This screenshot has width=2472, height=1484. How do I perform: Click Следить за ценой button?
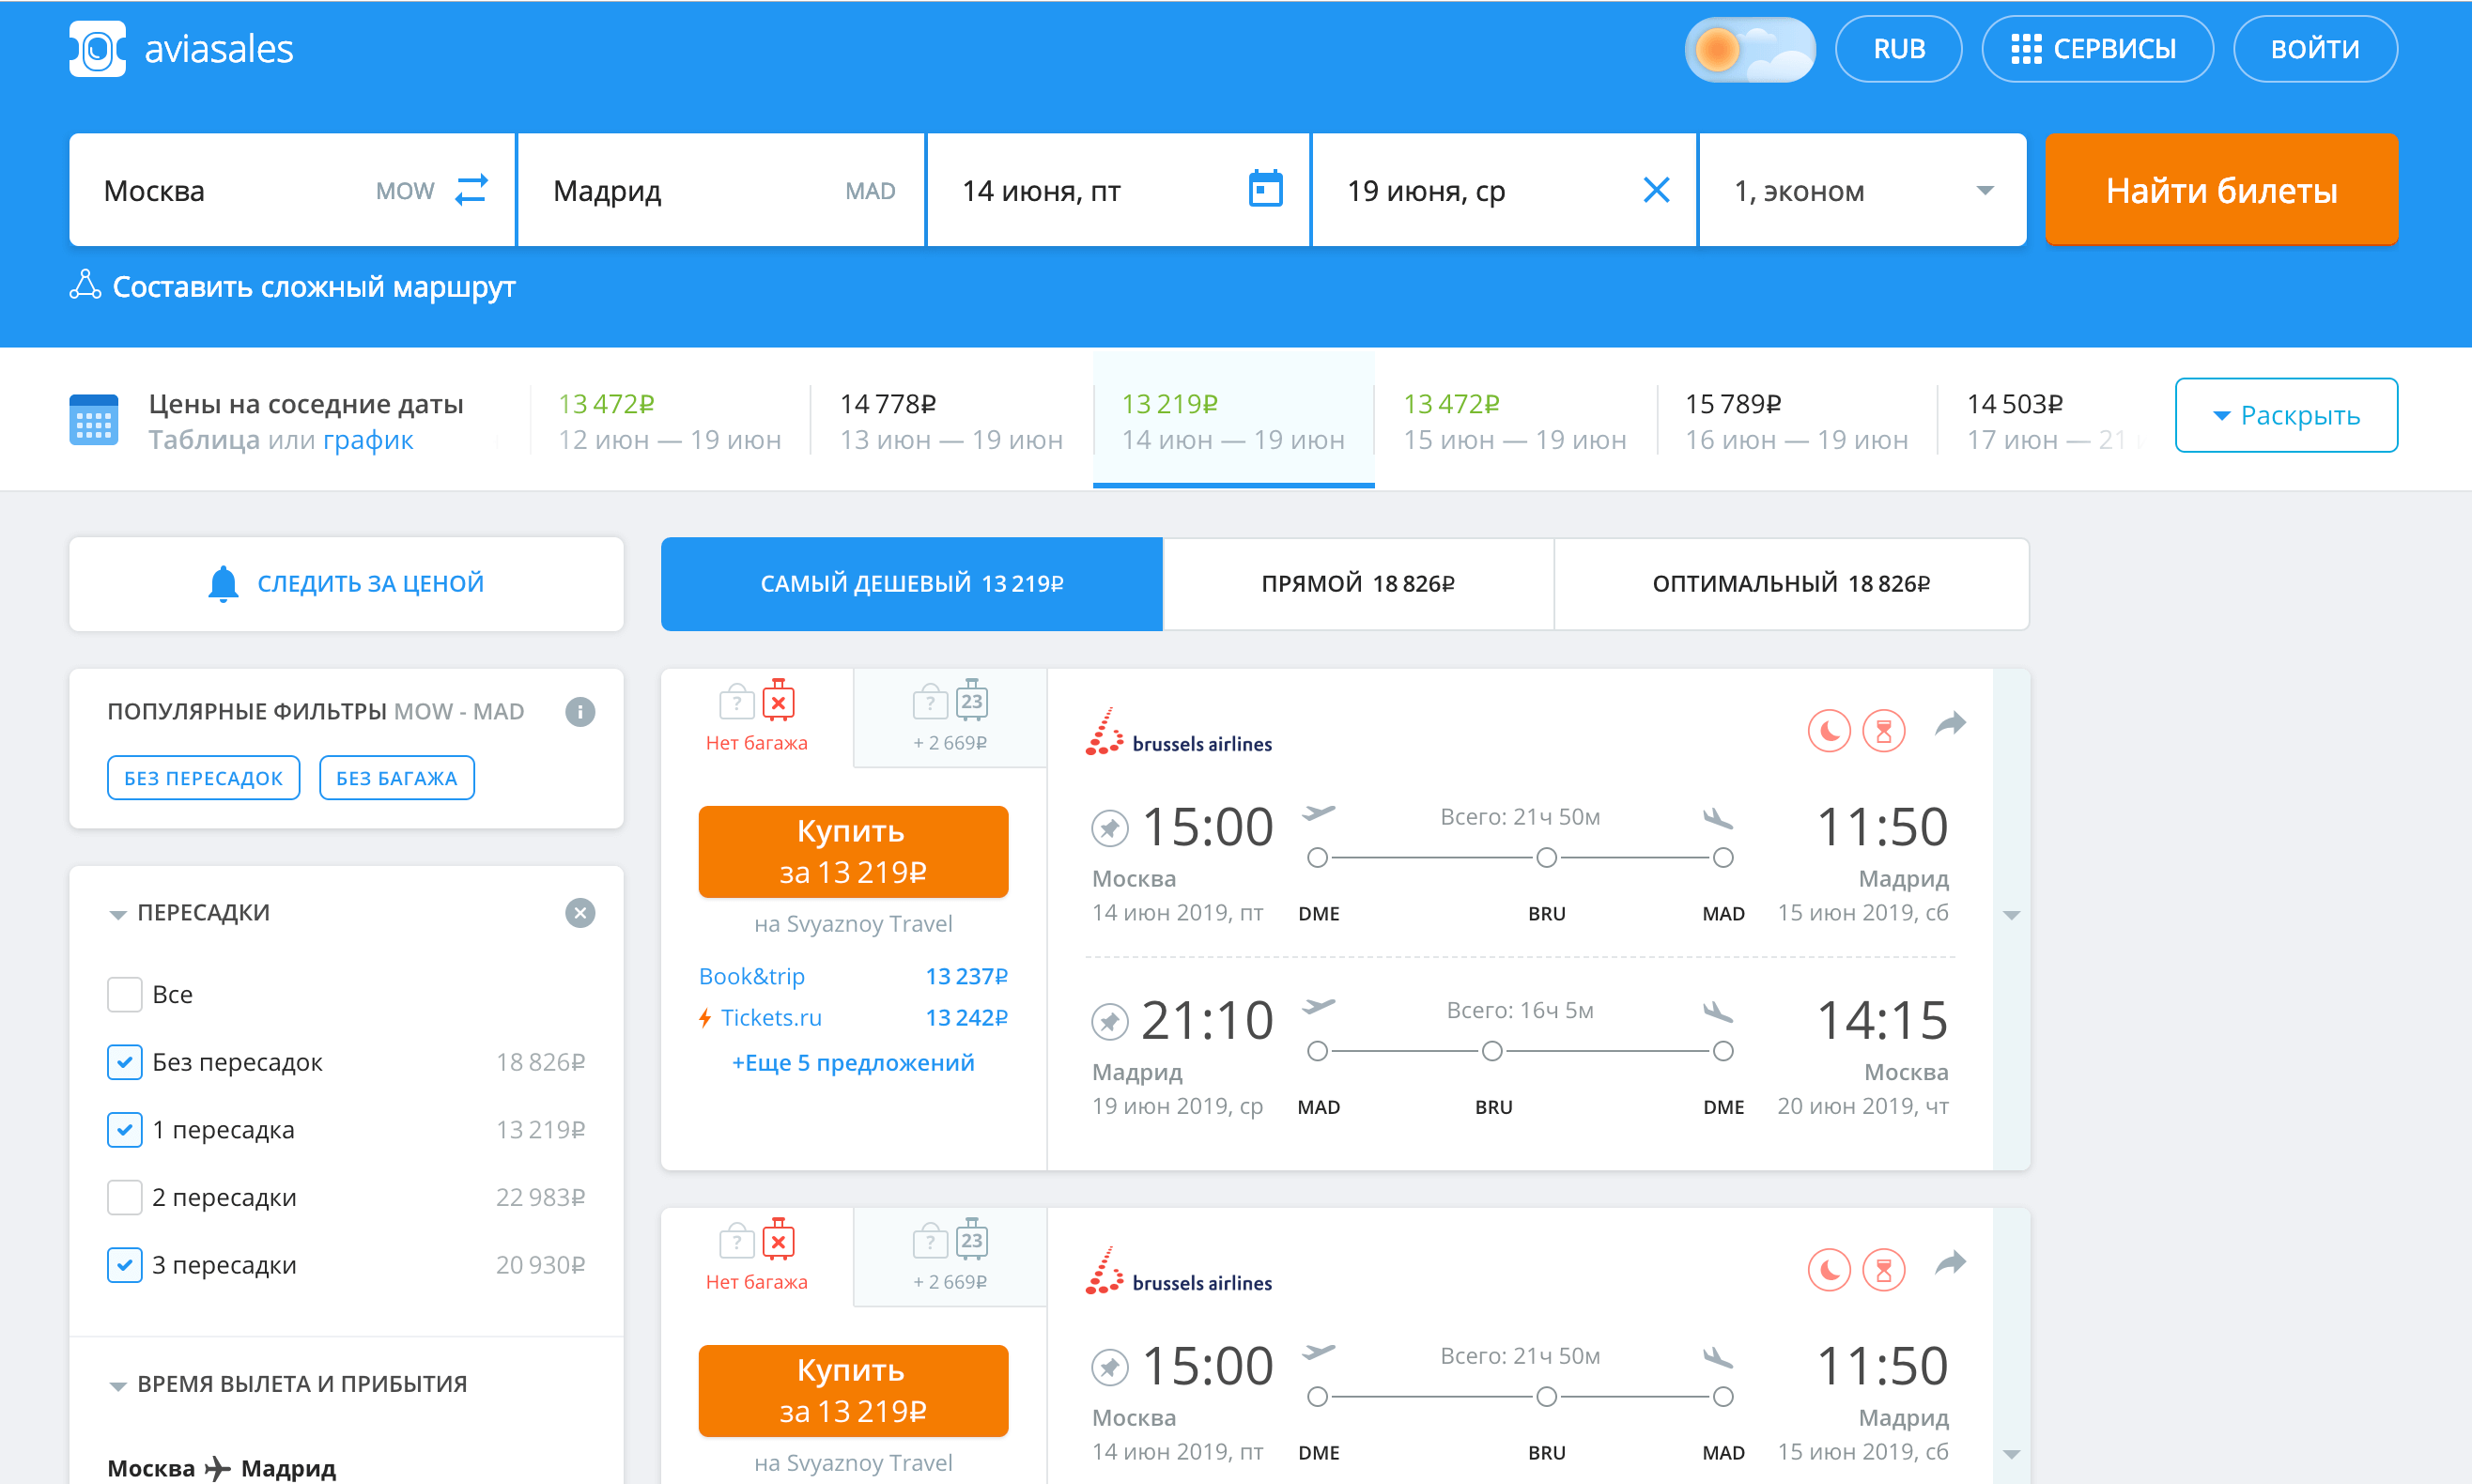click(346, 584)
